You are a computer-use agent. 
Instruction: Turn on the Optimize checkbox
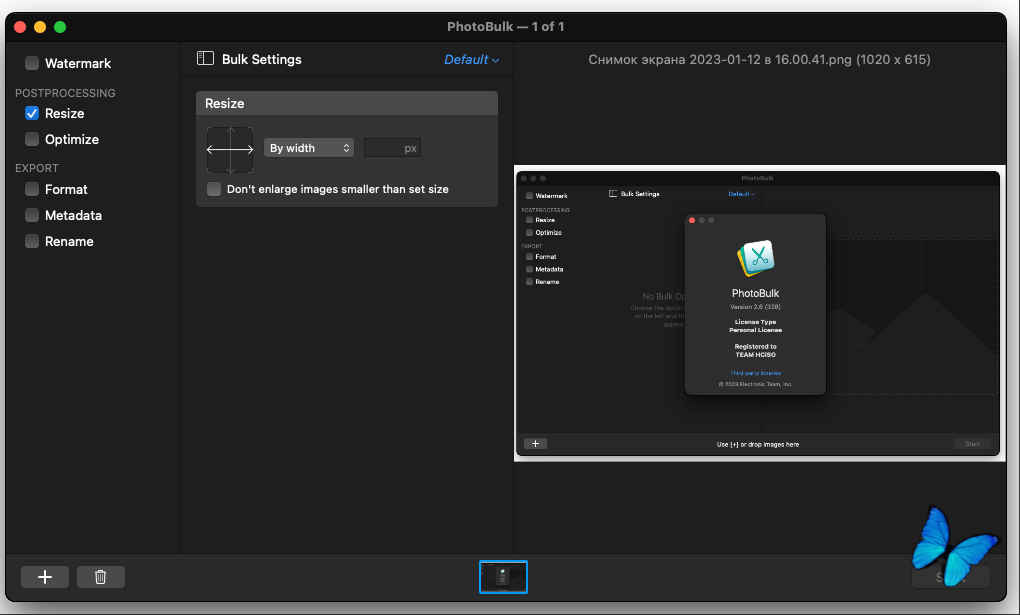[32, 139]
